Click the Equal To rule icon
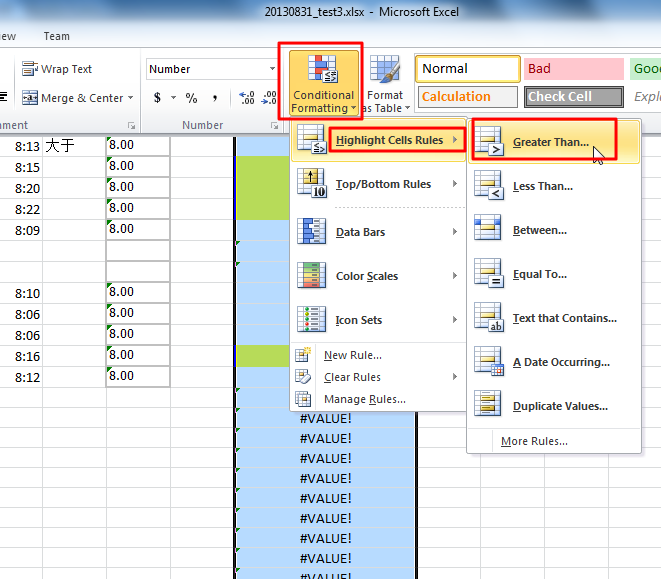Viewport: 661px width, 579px height. coord(489,273)
